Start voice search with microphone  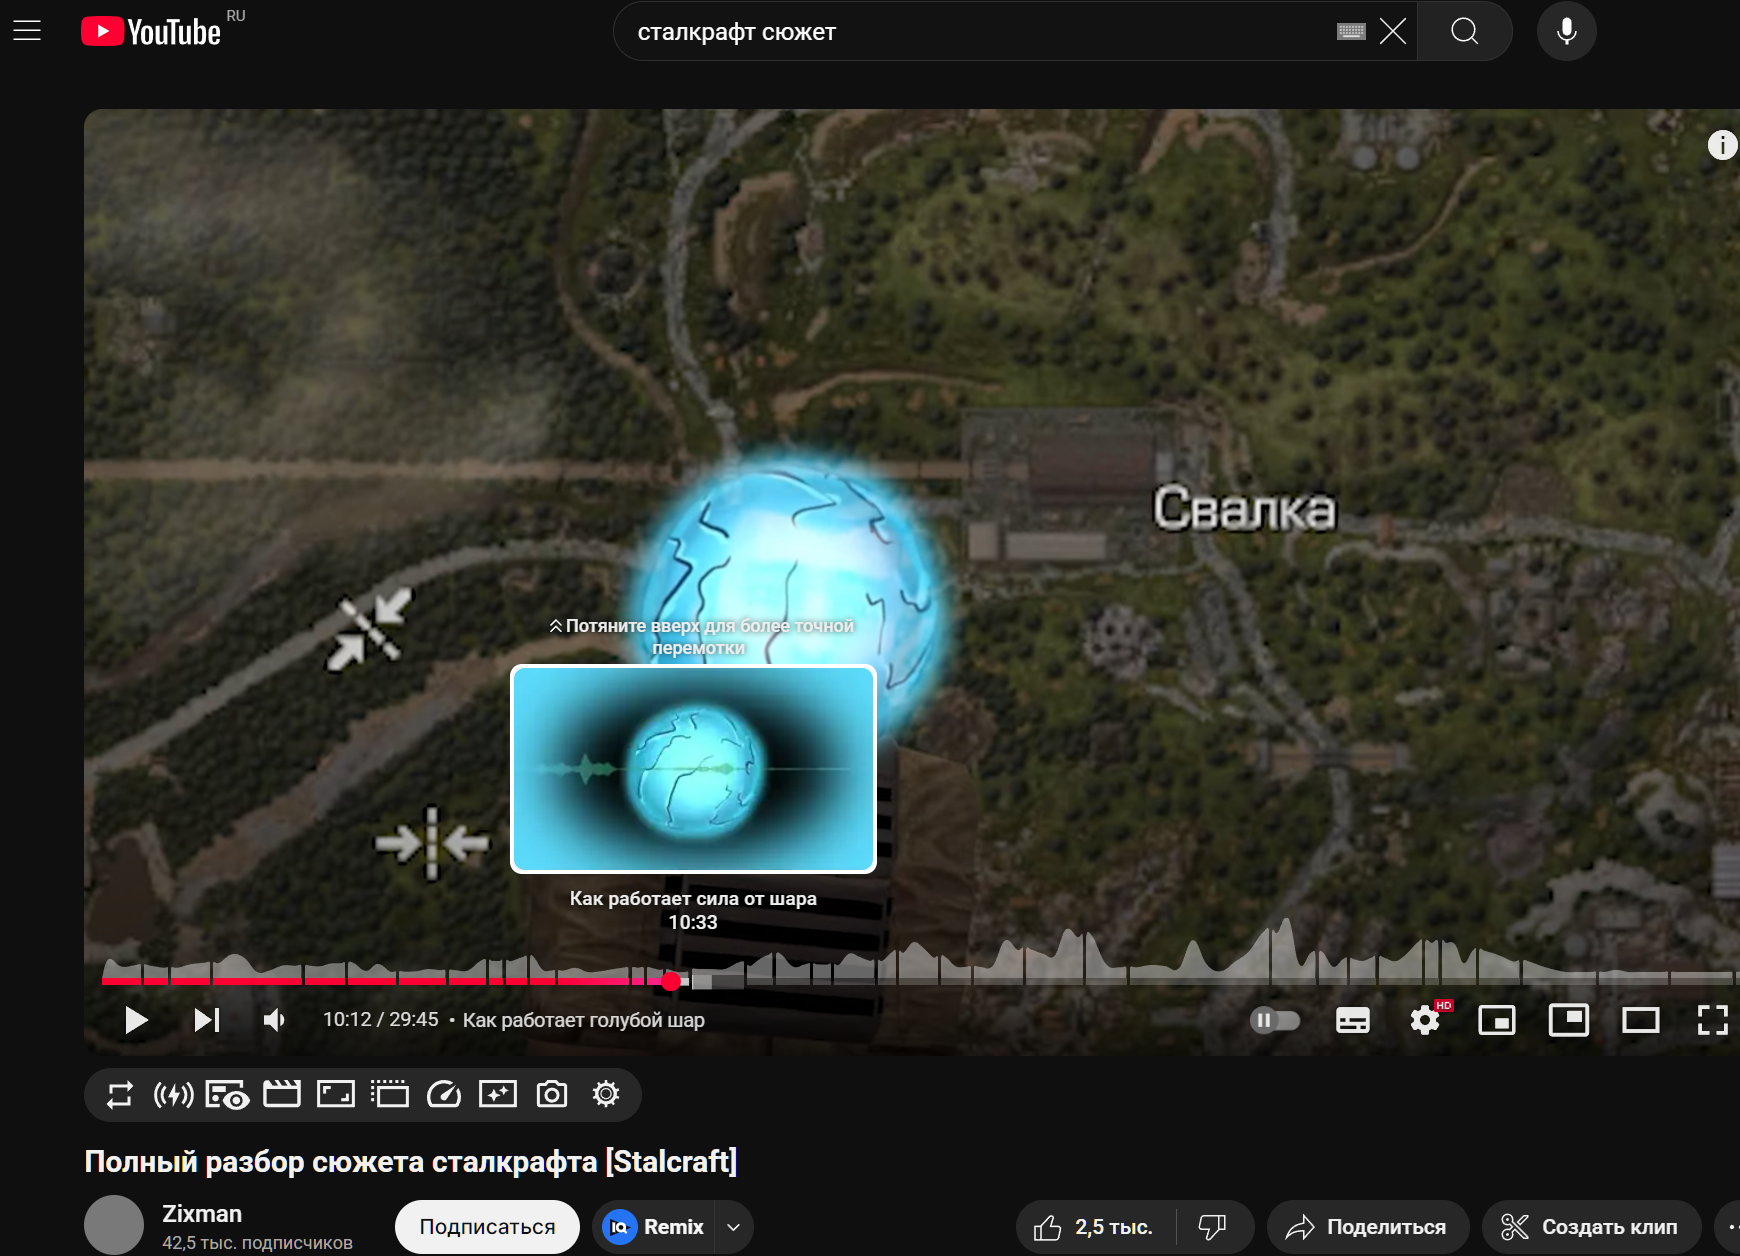tap(1567, 31)
